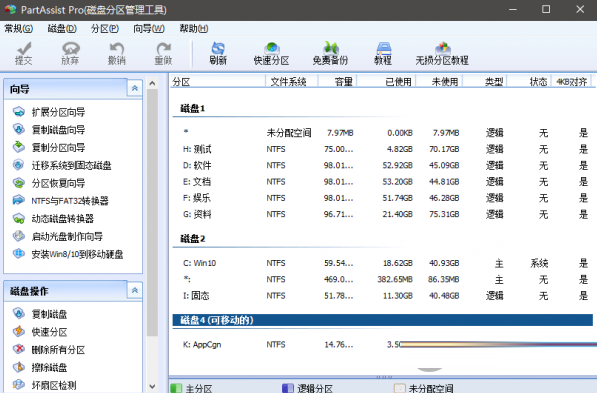
Task: Select the 磁盘1 group header
Action: coord(193,109)
